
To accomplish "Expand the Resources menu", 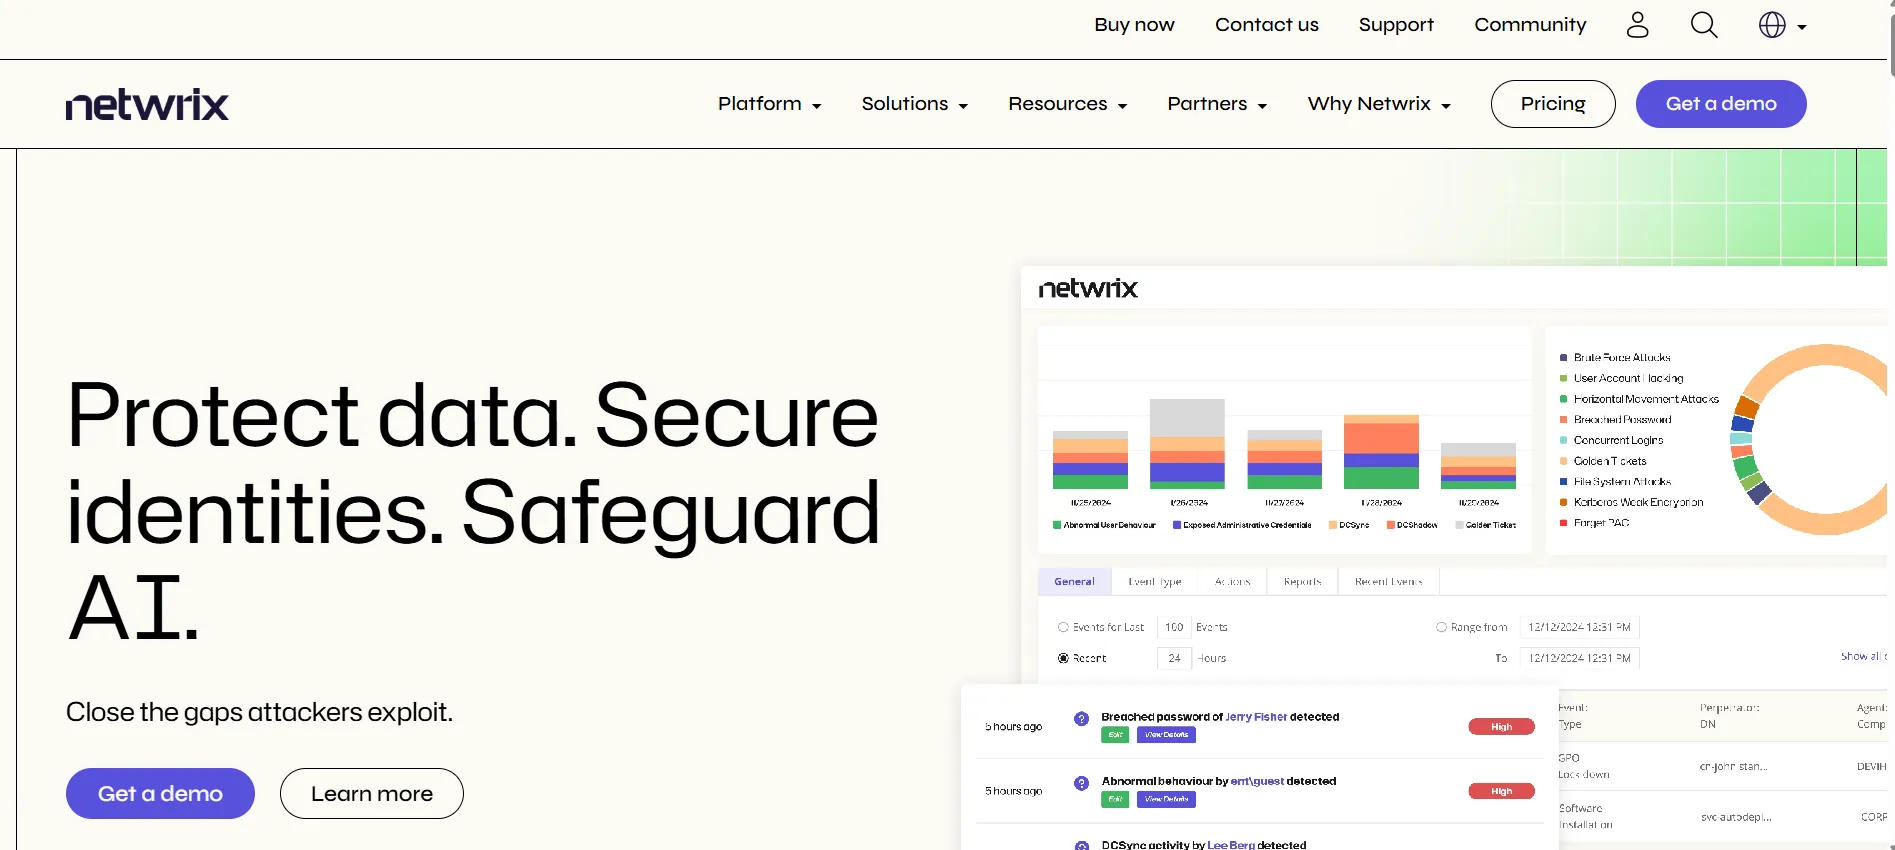I will [x=1067, y=104].
